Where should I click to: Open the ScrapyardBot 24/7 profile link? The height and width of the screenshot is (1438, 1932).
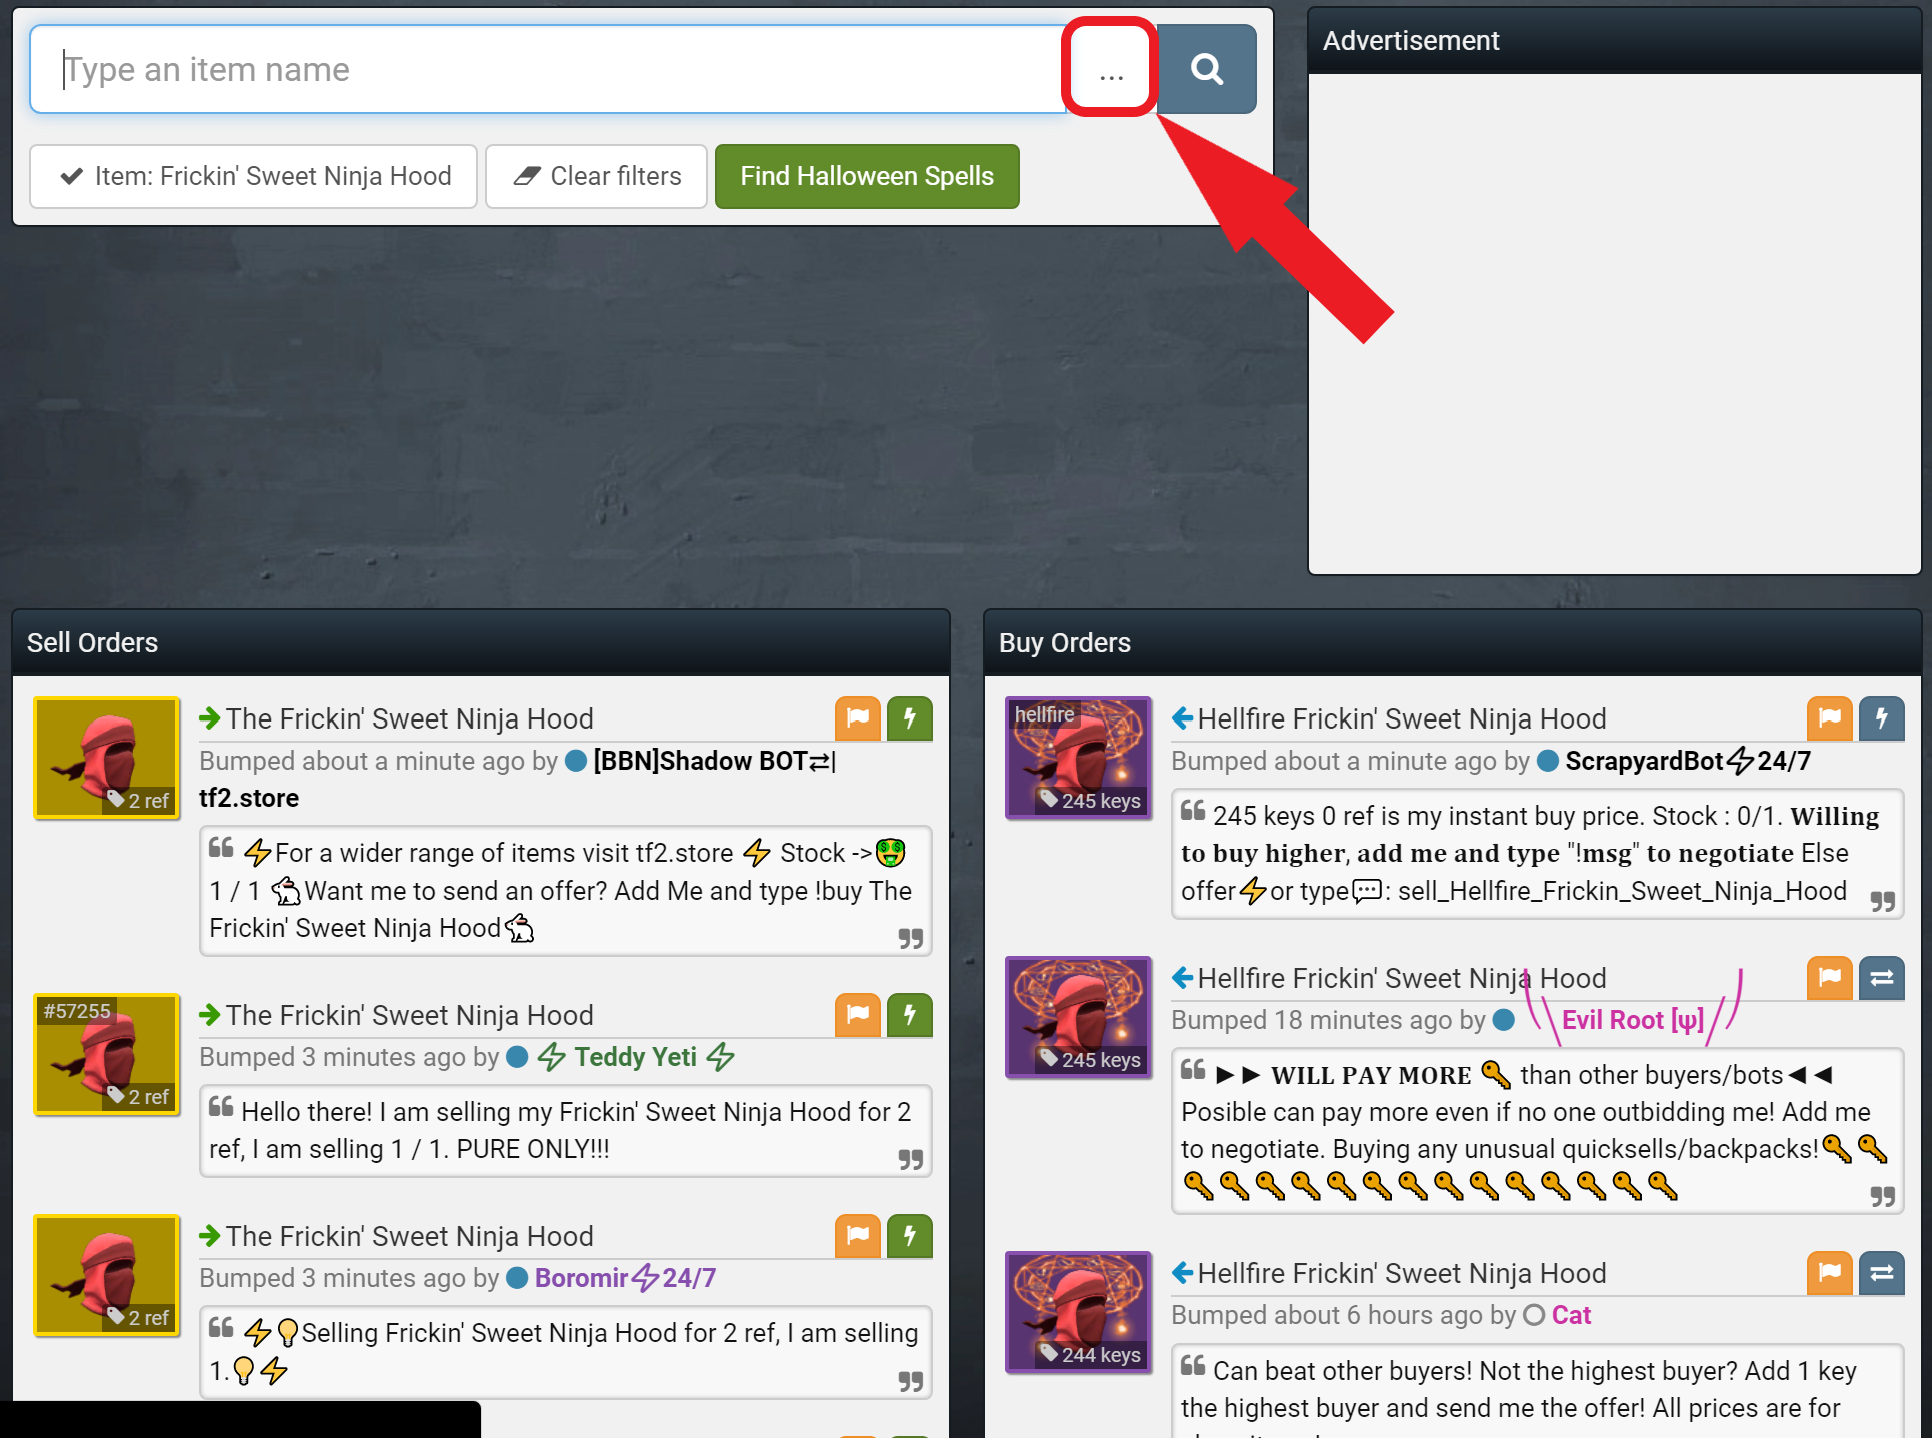1687,761
